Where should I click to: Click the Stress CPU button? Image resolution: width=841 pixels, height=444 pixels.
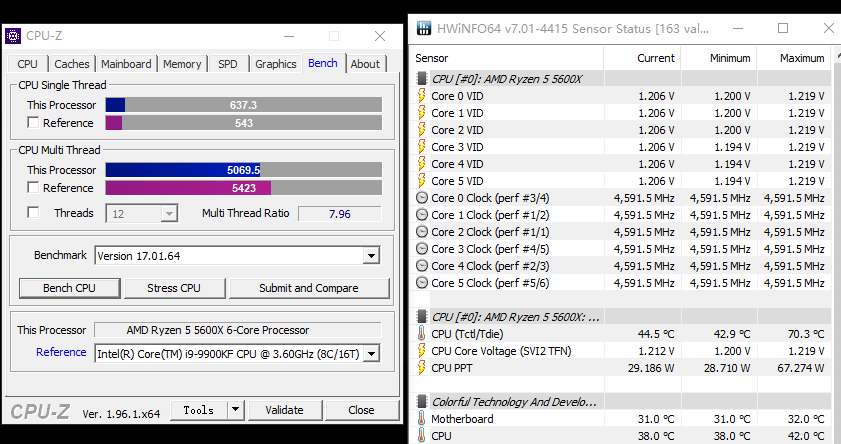tap(174, 288)
